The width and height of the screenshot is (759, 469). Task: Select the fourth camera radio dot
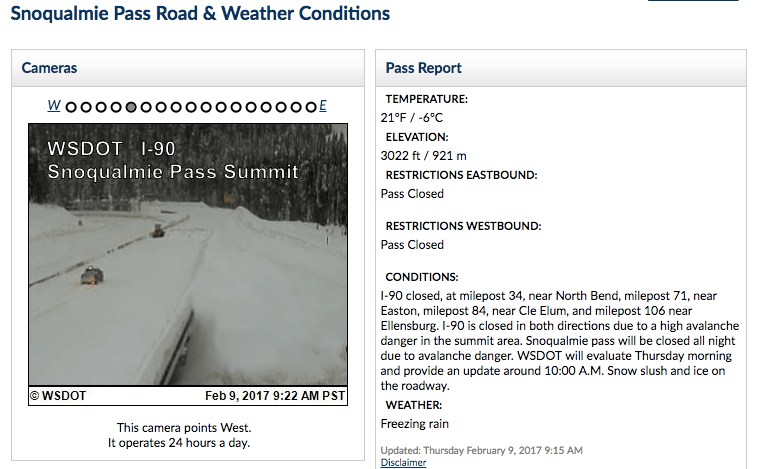point(116,107)
